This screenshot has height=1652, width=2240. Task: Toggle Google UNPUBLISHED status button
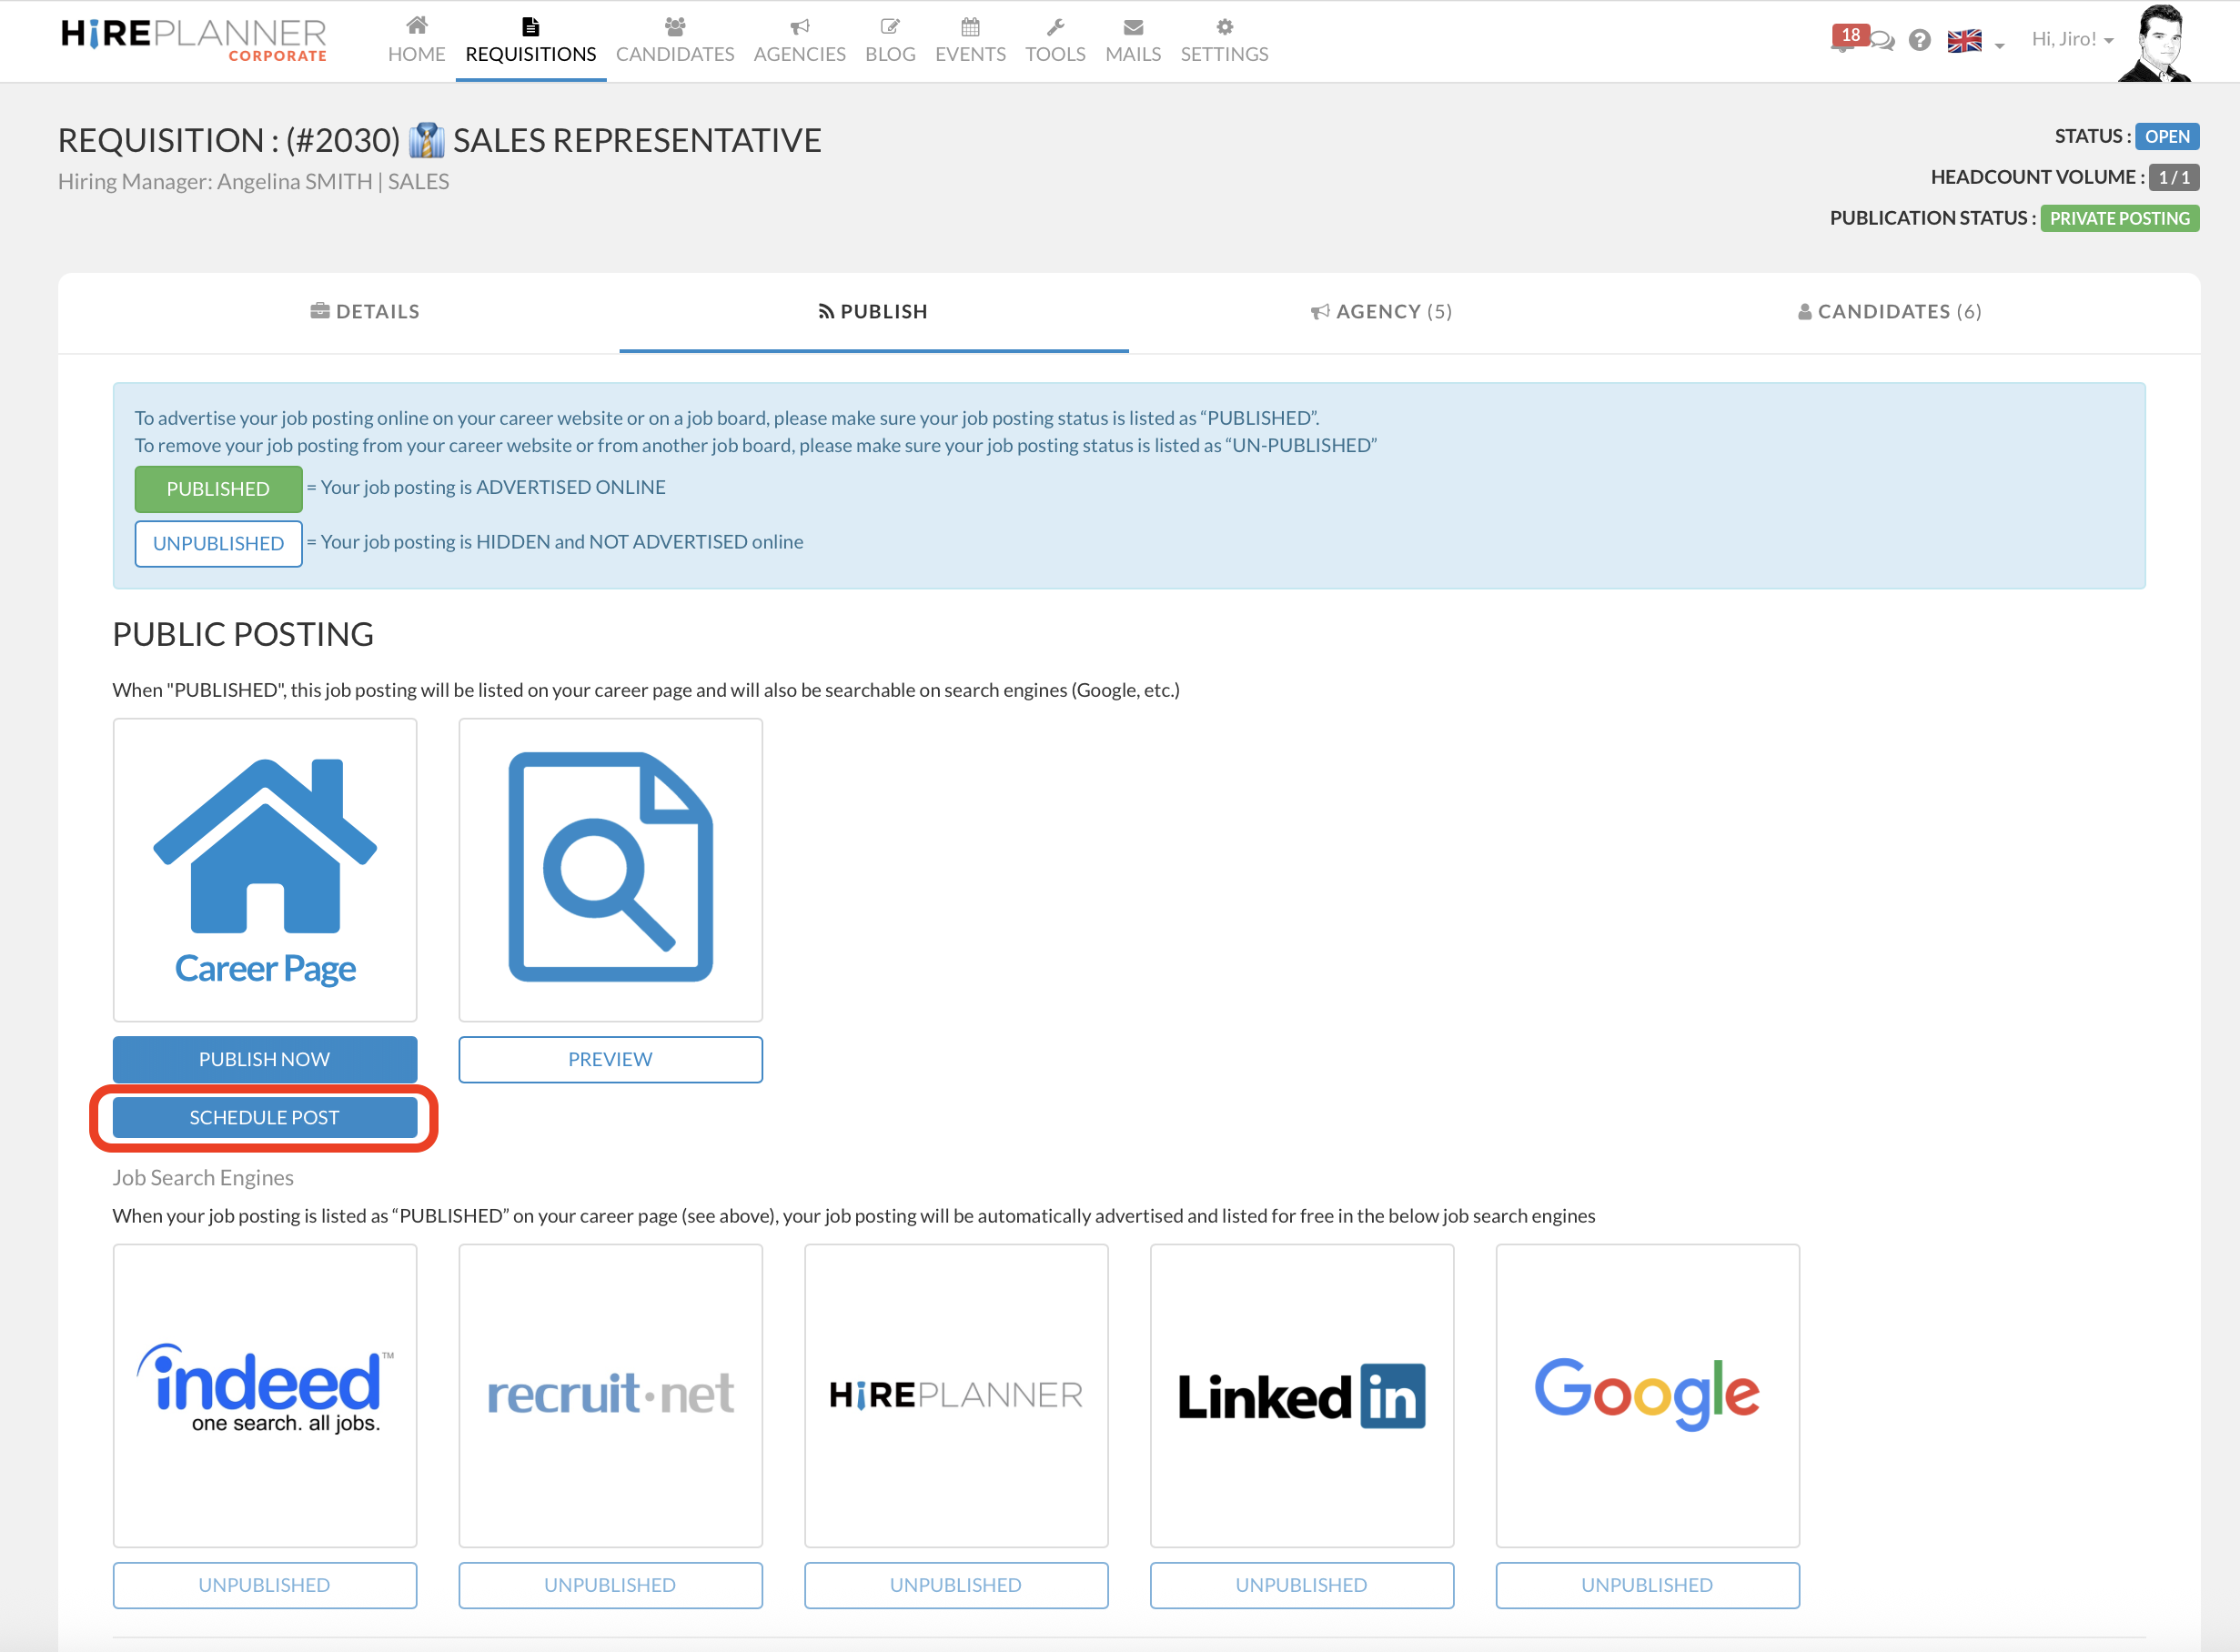tap(1646, 1584)
